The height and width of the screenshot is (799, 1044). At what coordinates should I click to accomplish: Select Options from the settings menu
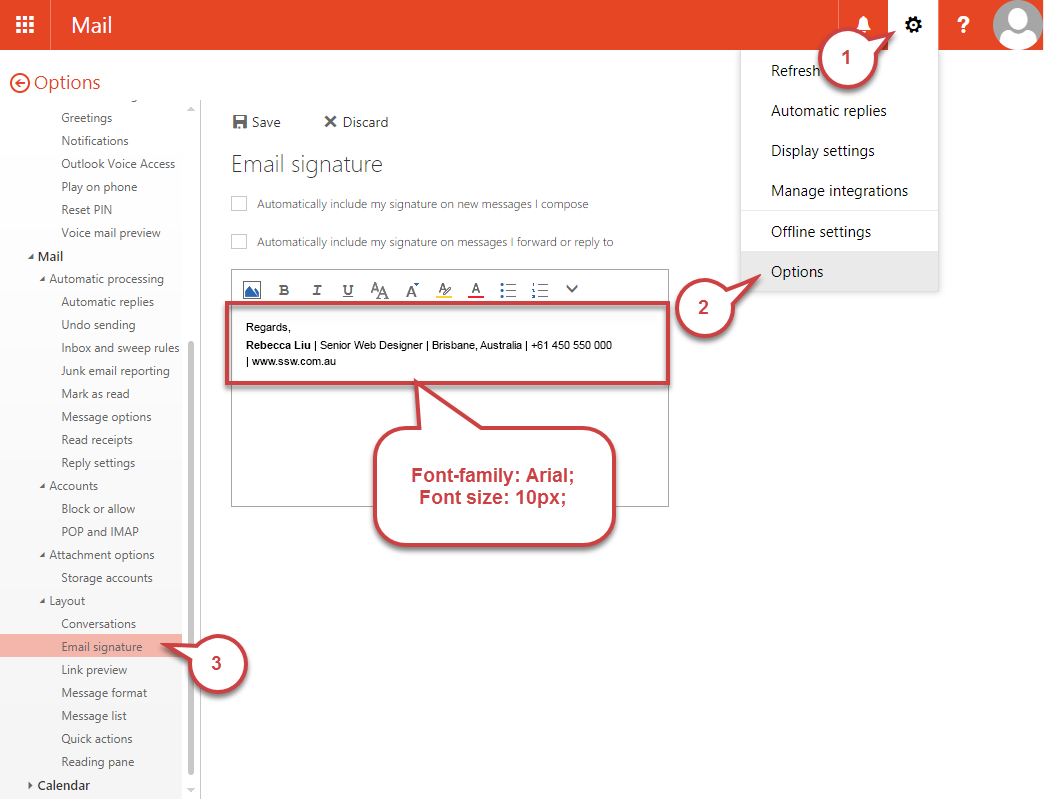pos(797,272)
